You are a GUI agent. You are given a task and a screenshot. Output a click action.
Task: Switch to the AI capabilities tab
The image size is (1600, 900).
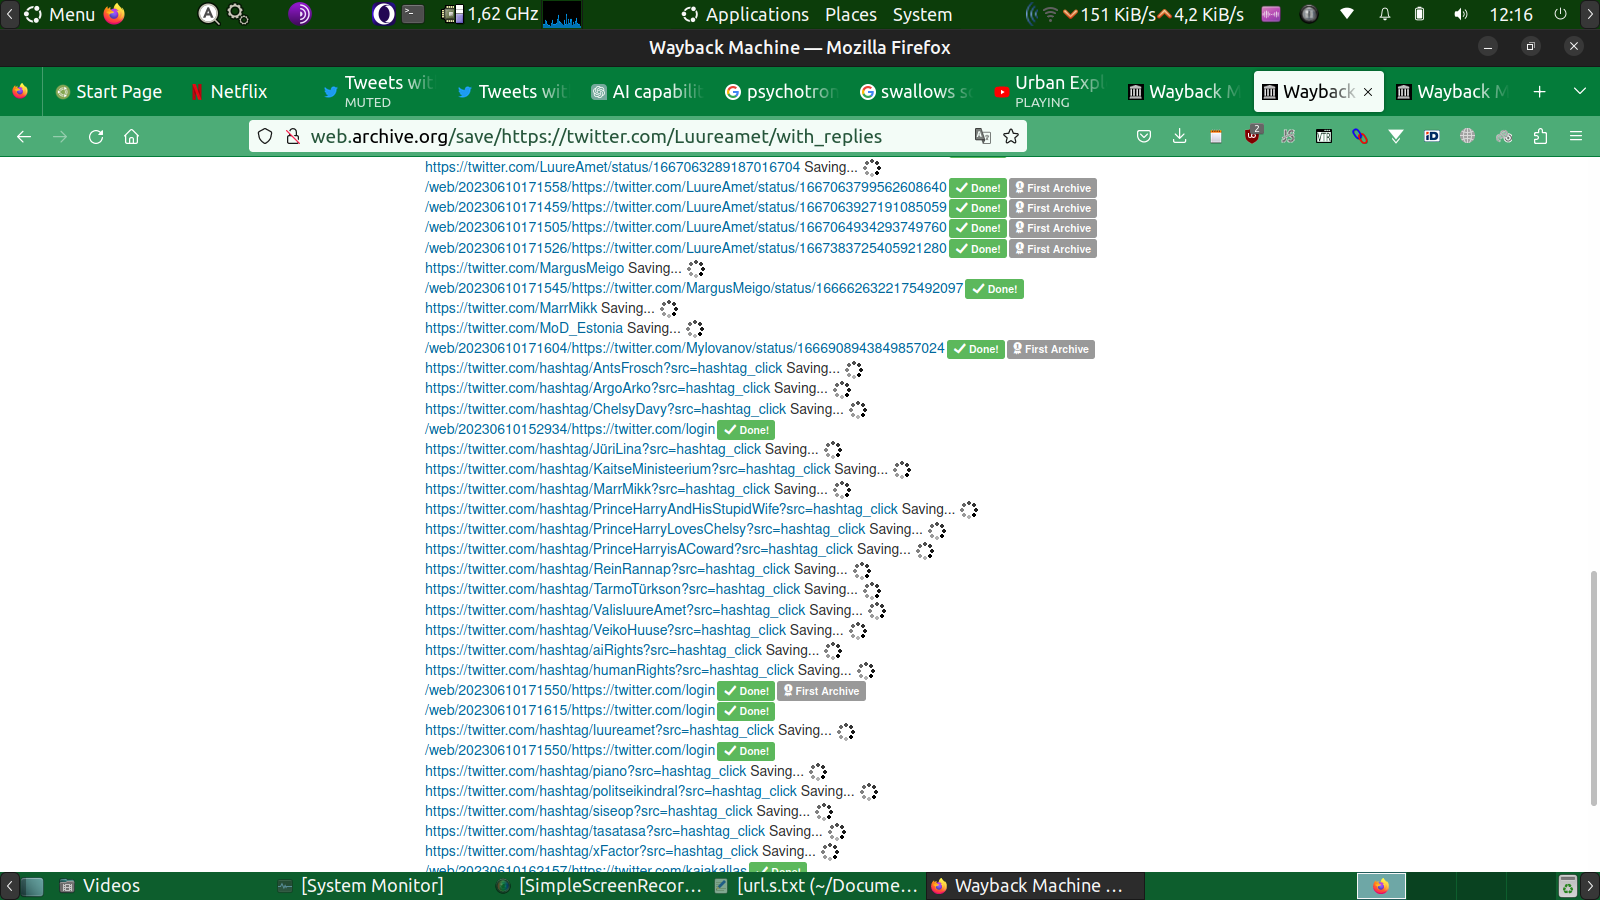647,92
